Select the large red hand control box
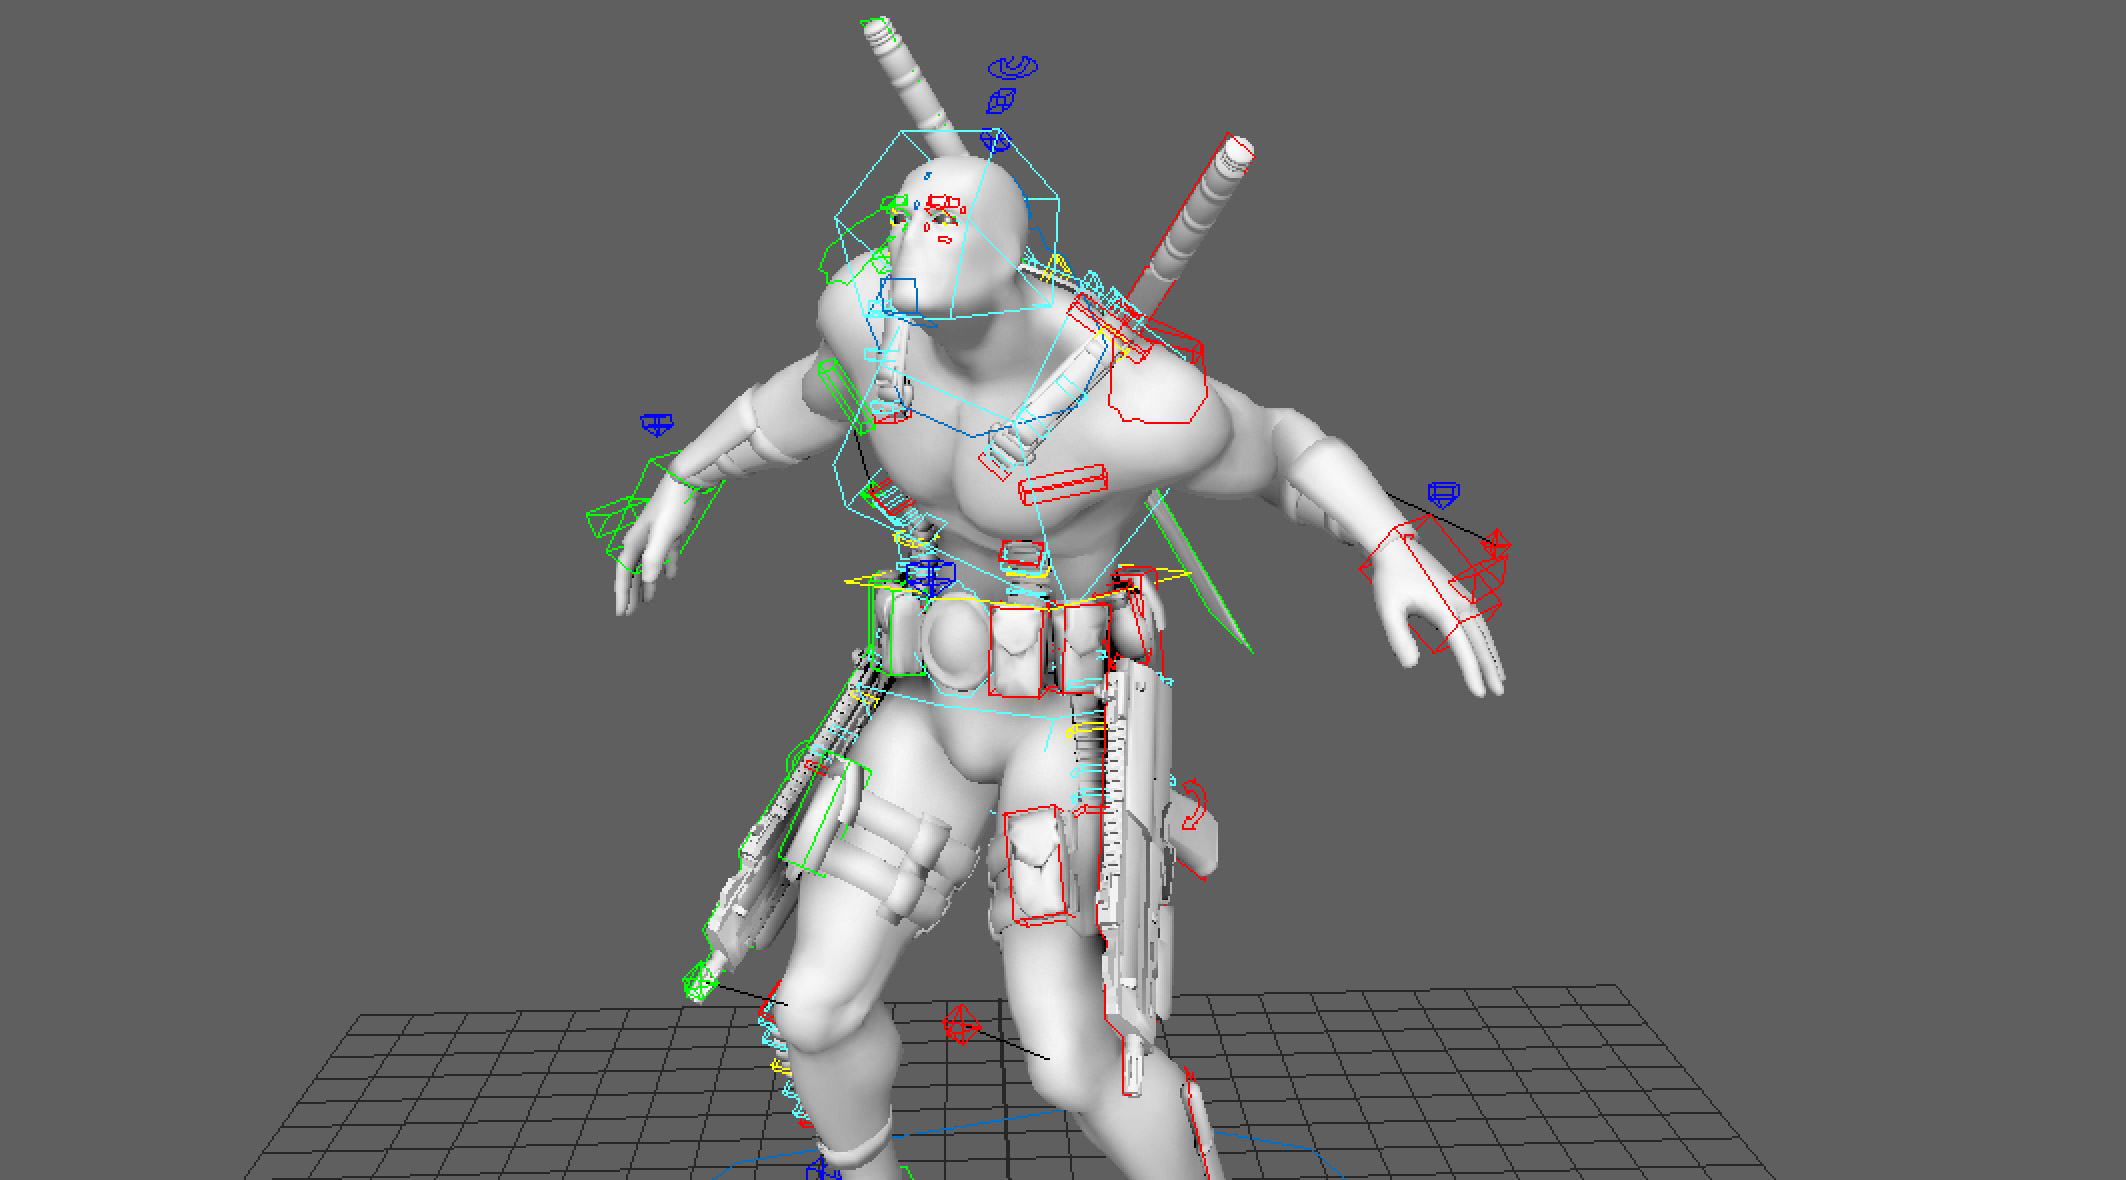The image size is (2126, 1180). (x=1432, y=583)
